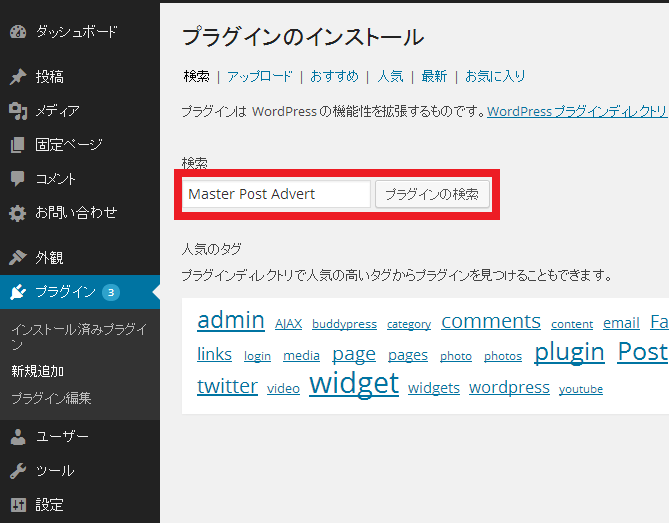Click the widget tag link
Image resolution: width=669 pixels, height=523 pixels.
354,384
